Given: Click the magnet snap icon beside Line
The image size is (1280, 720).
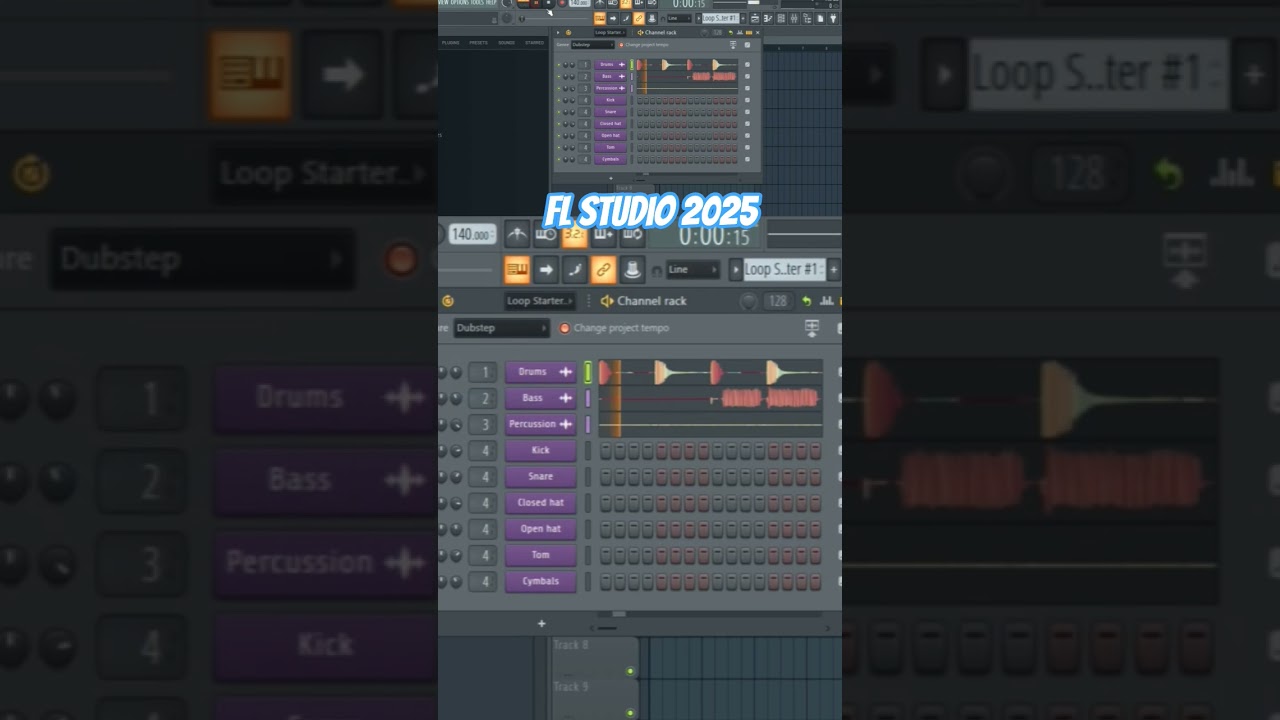Looking at the screenshot, I should (657, 270).
